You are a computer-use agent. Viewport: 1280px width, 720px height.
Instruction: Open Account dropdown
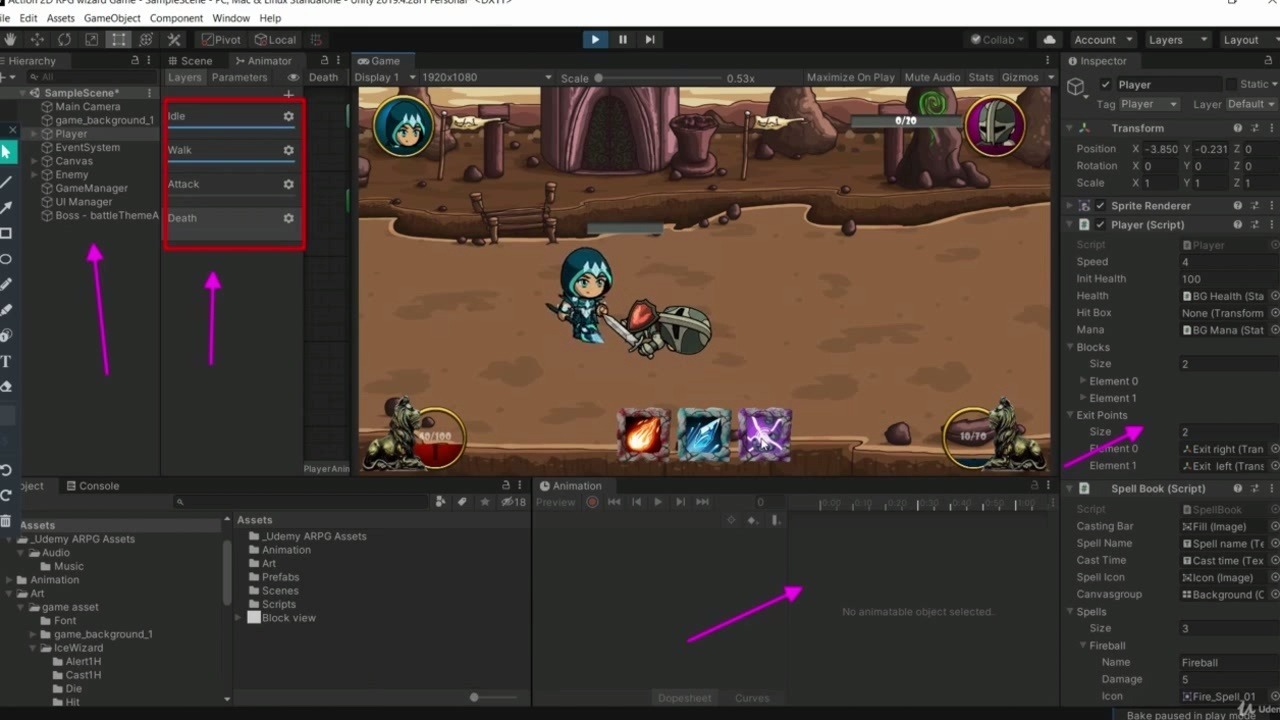pos(1102,39)
